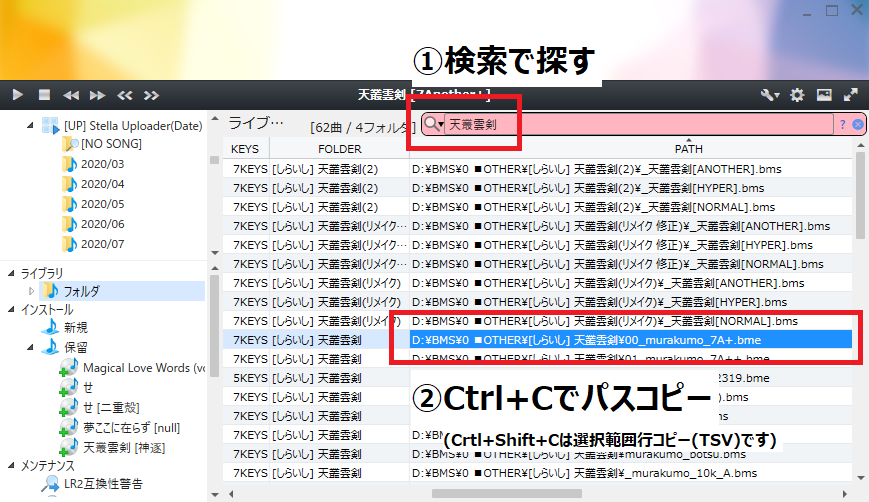Select the リメイク 修正 [ANOTHER].bms path row
The width and height of the screenshot is (869, 502).
(x=538, y=226)
